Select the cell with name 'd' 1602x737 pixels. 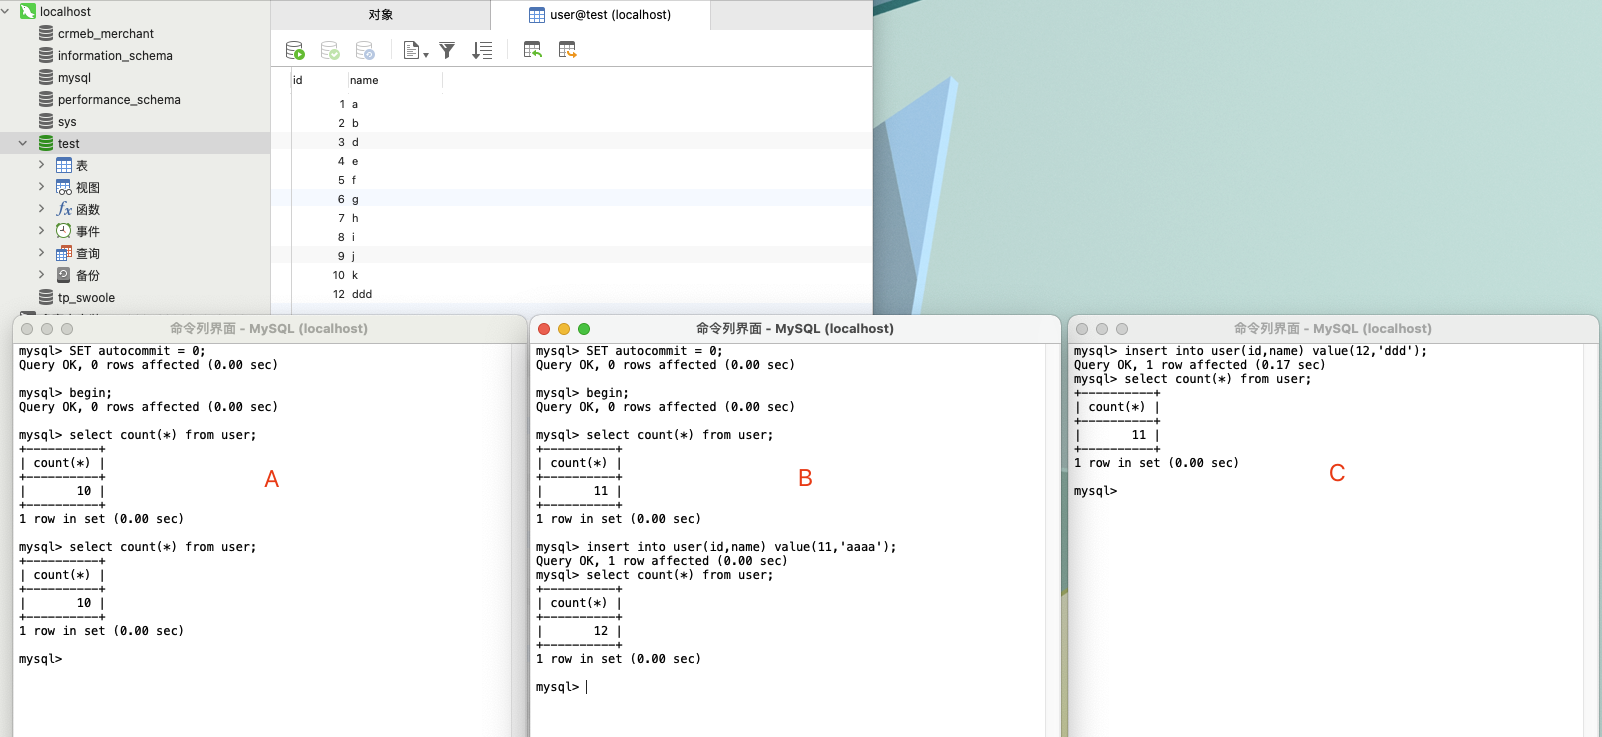click(355, 142)
